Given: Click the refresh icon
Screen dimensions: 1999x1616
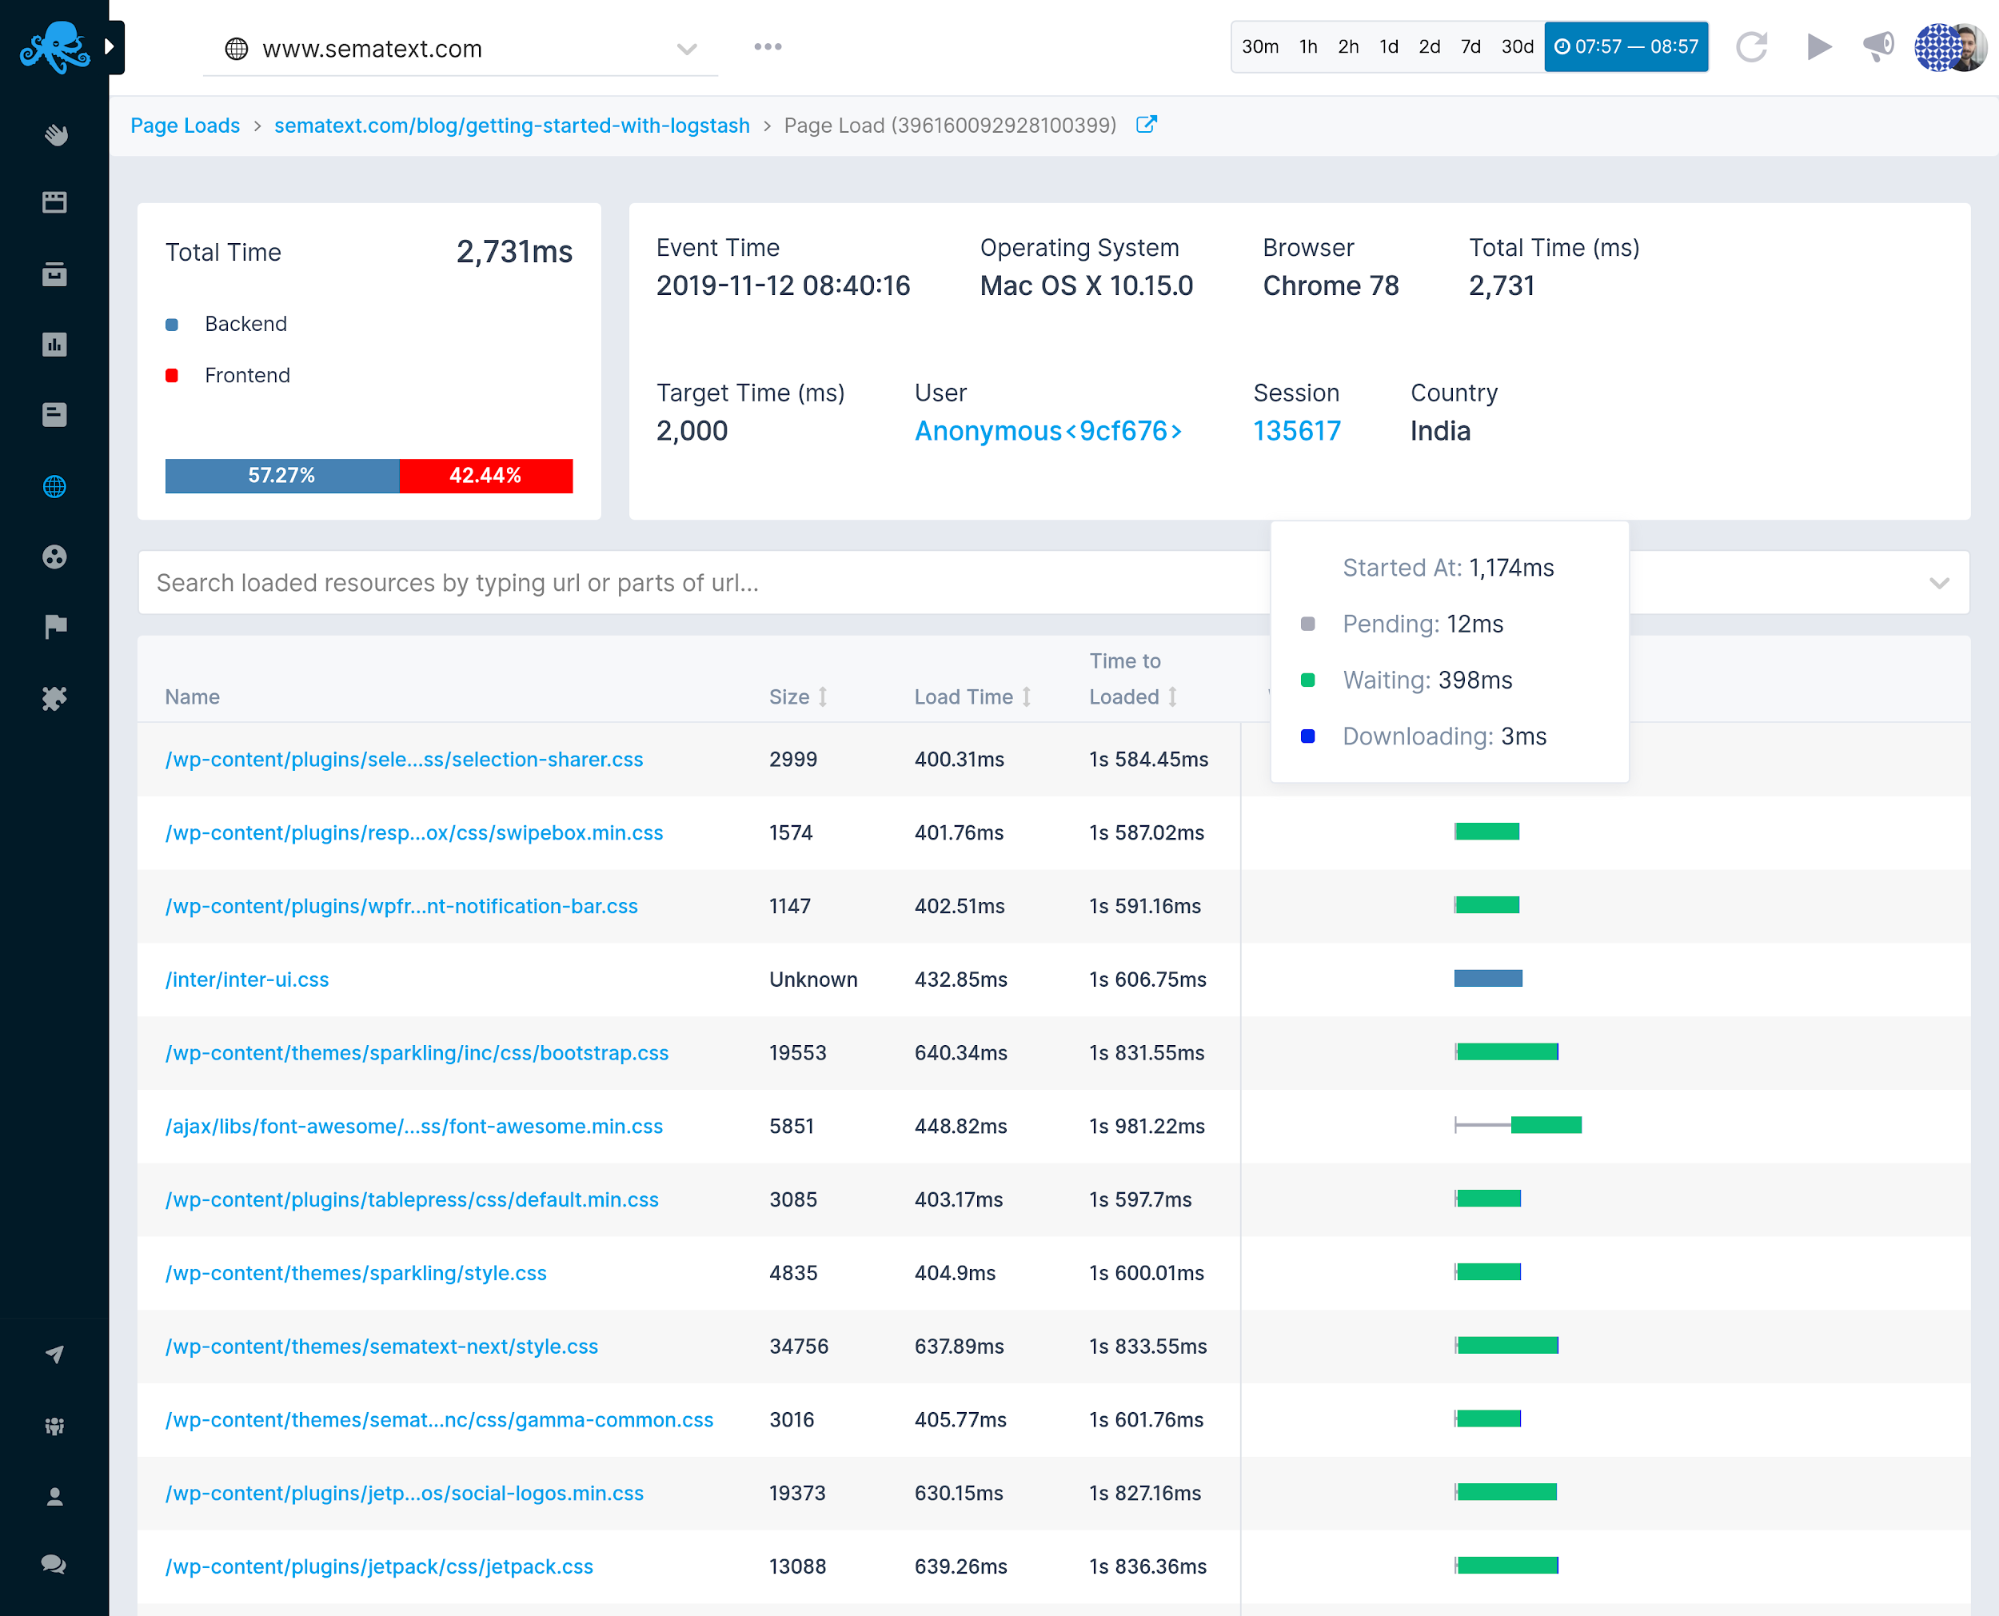Looking at the screenshot, I should (x=1752, y=47).
